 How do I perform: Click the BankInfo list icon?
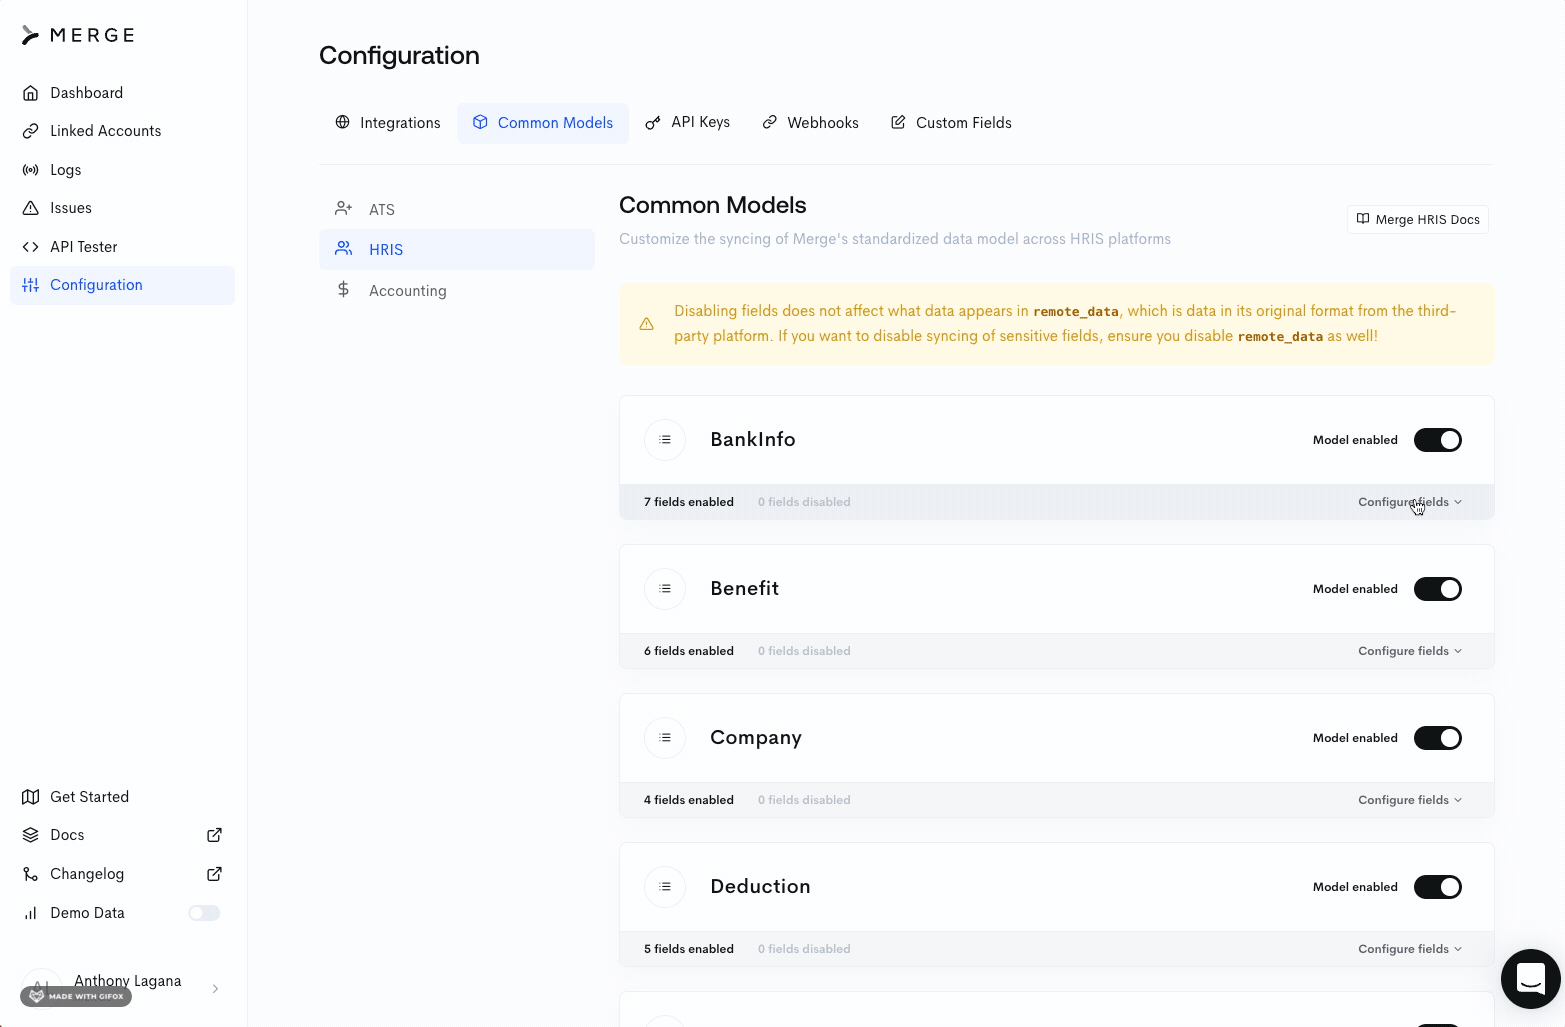[665, 440]
